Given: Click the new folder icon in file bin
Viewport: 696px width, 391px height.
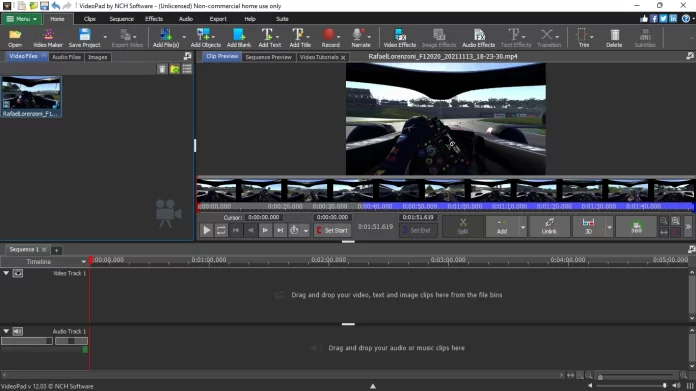Looking at the screenshot, I should pos(175,69).
